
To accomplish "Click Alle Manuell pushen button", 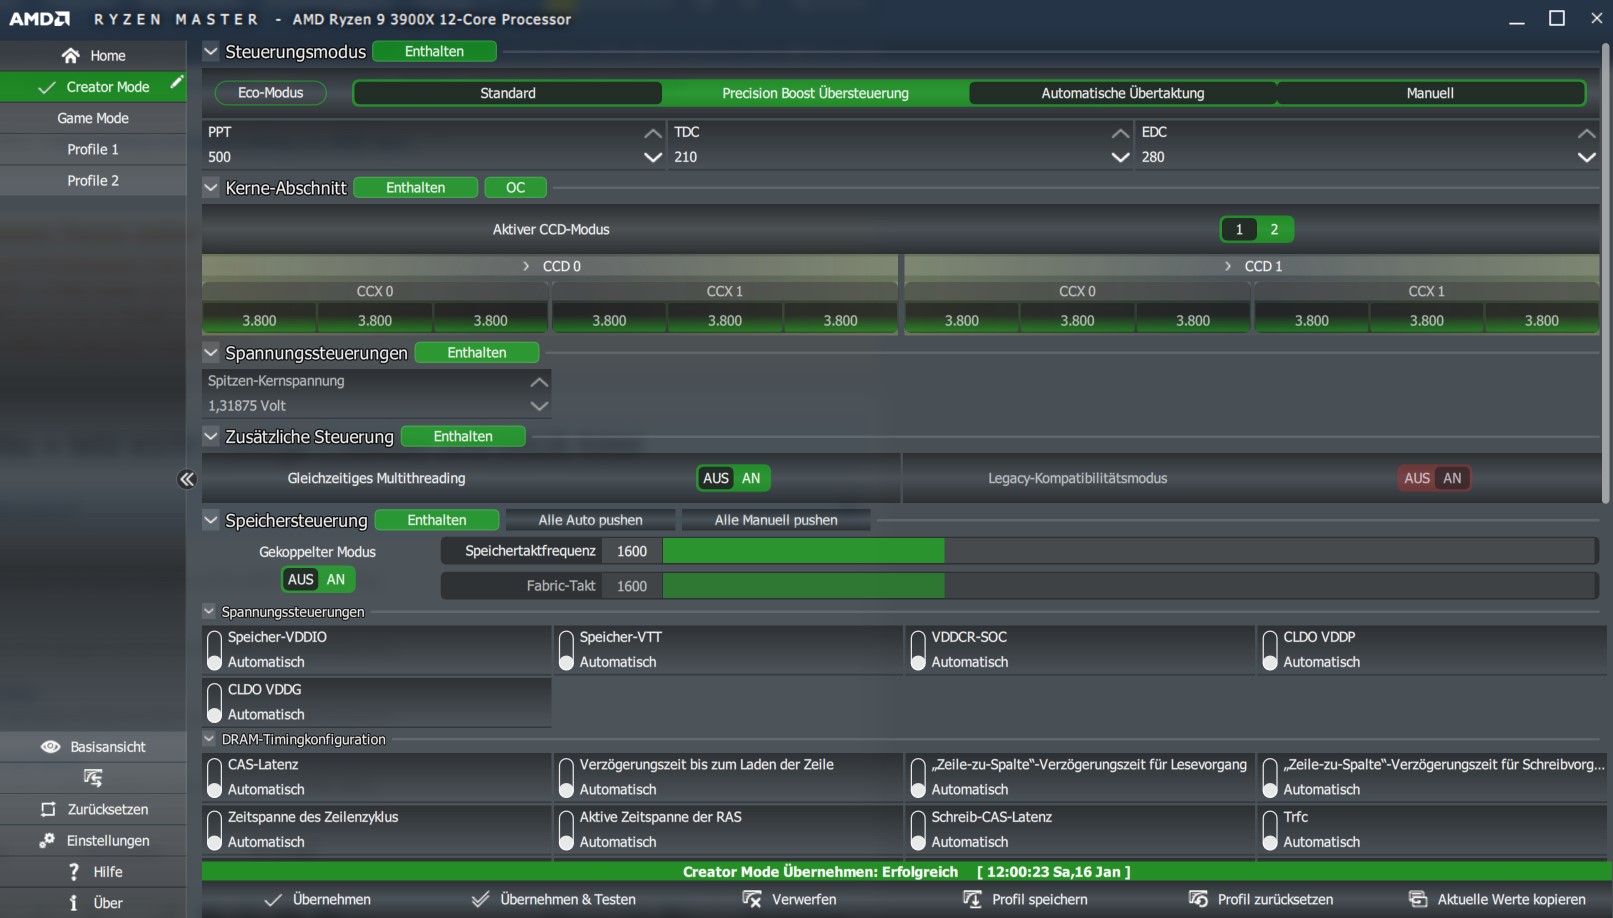I will pos(776,520).
